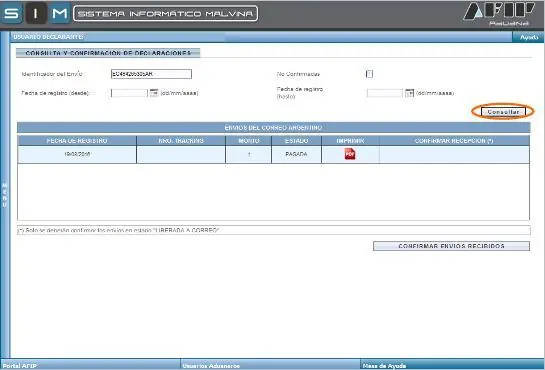Screen dimensions: 545x370
Task: Open Usuarios Aduaneros footer link
Action: tap(211, 365)
